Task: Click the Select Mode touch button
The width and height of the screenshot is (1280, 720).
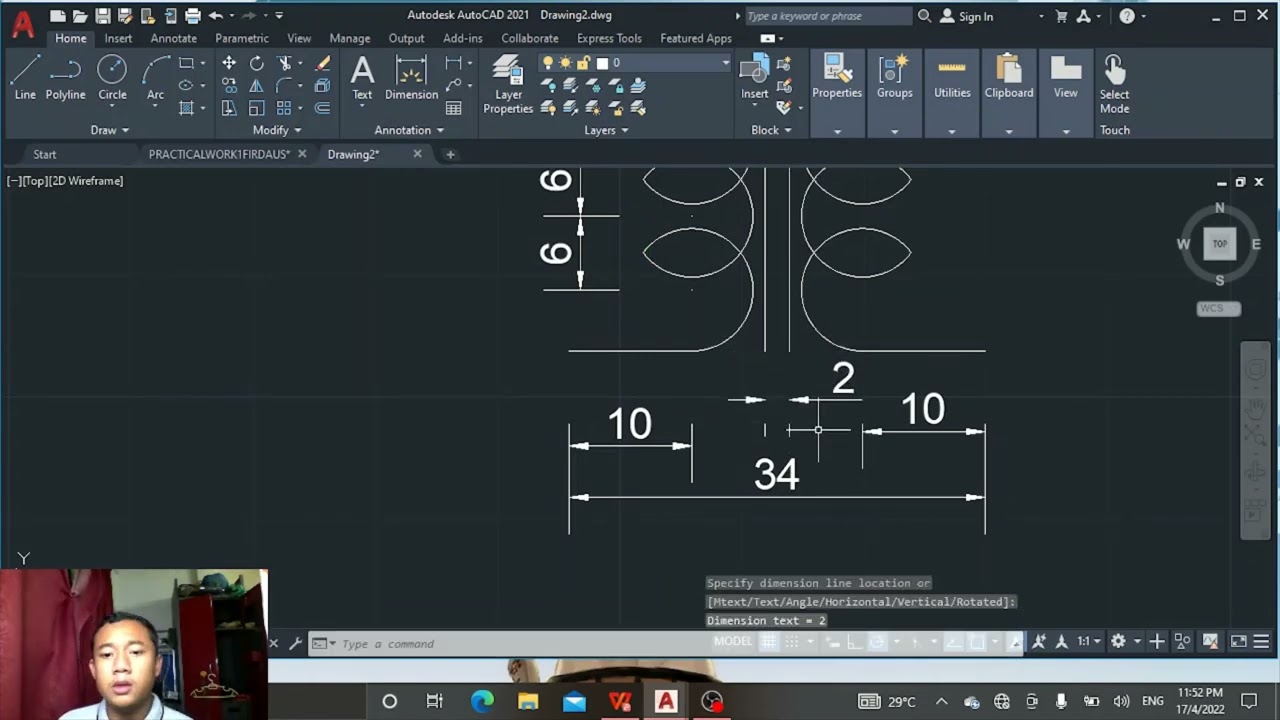Action: coord(1114,85)
